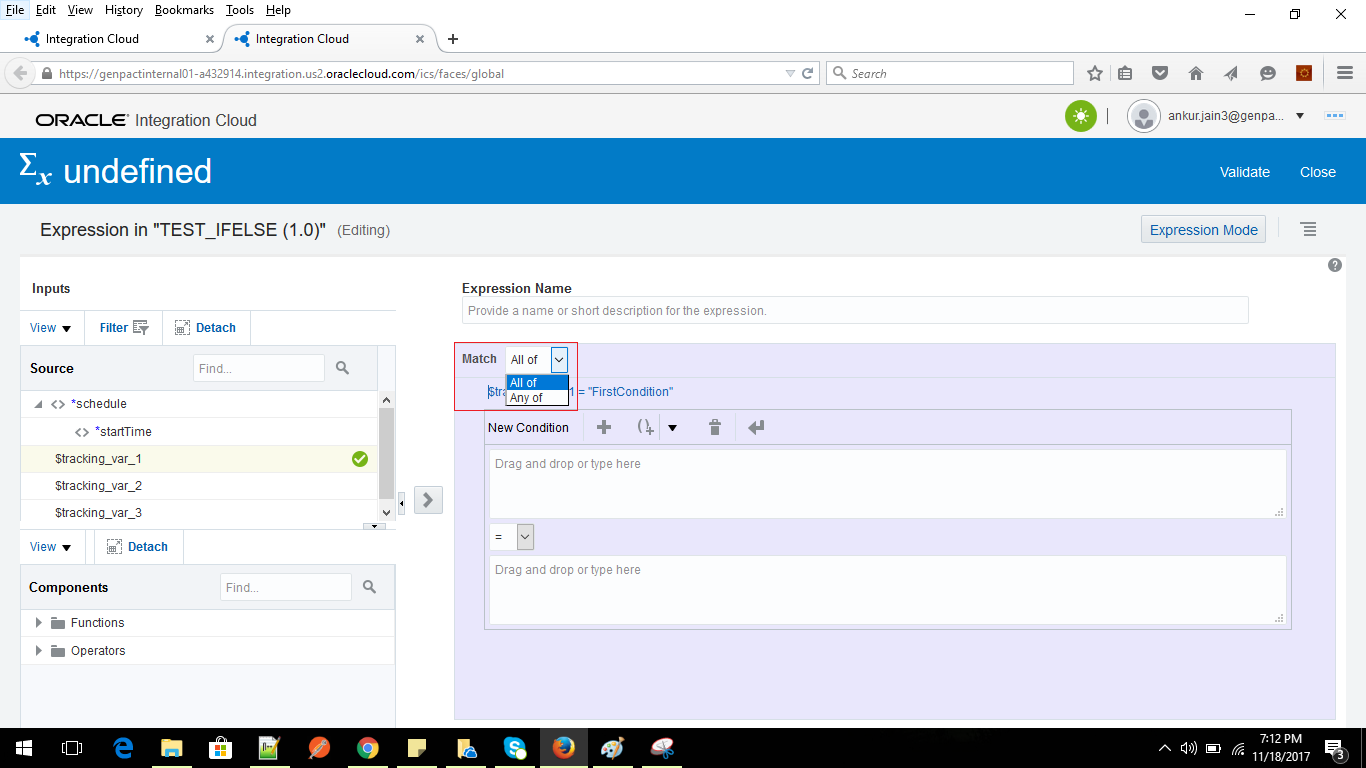This screenshot has width=1366, height=768.
Task: Open Google Chrome from the taskbar
Action: [x=368, y=748]
